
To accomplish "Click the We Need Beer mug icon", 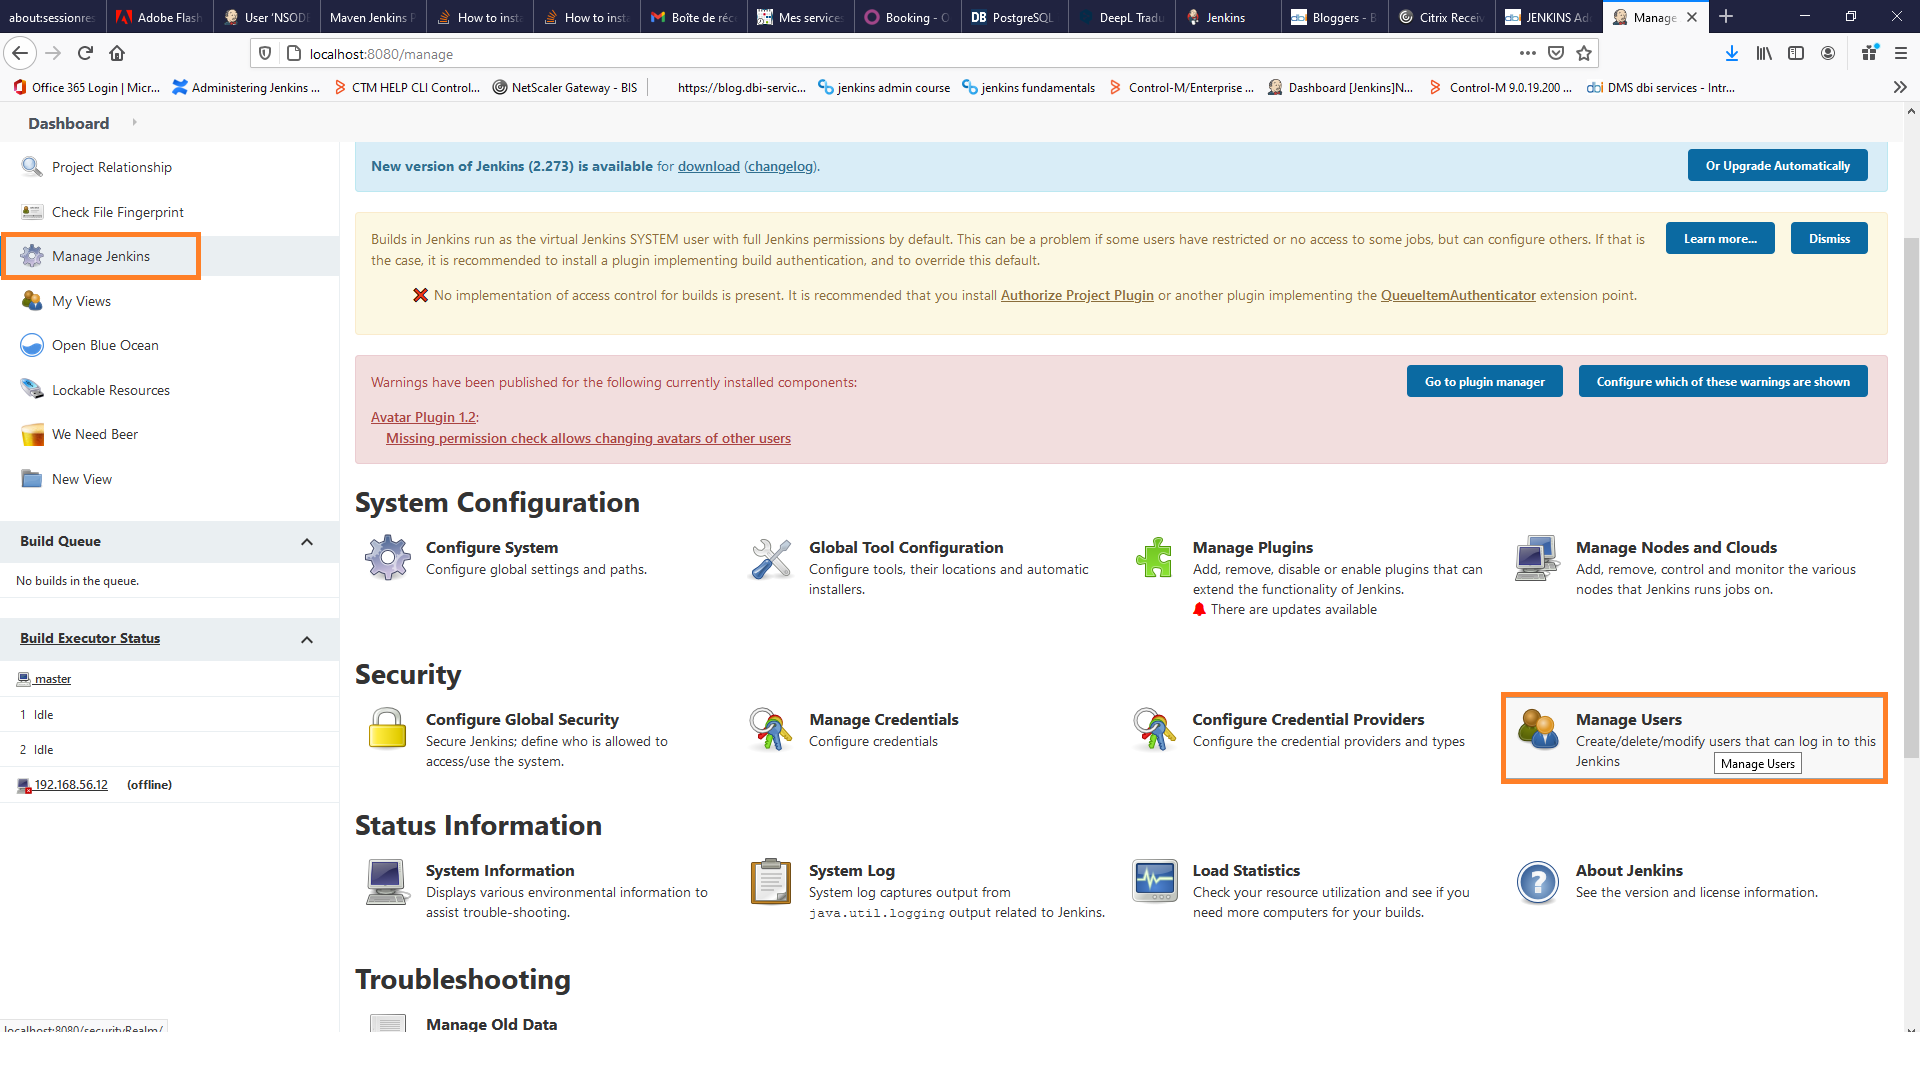I will pyautogui.click(x=32, y=434).
